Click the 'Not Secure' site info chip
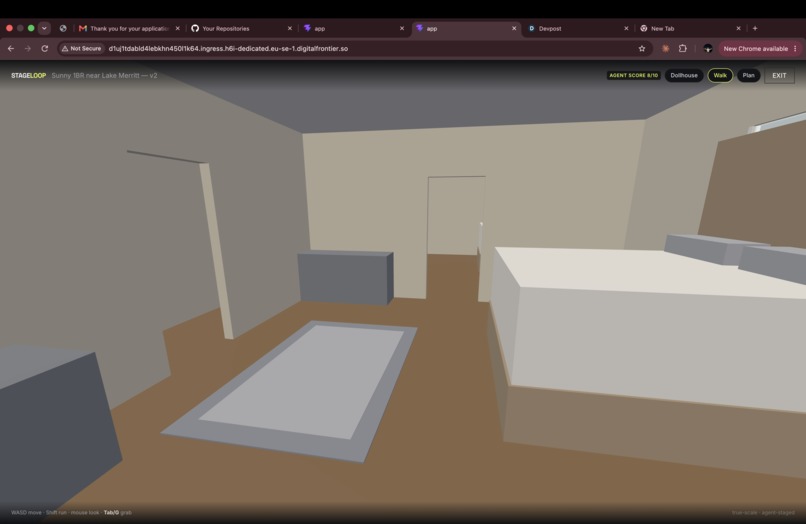This screenshot has height=524, width=806. click(81, 48)
